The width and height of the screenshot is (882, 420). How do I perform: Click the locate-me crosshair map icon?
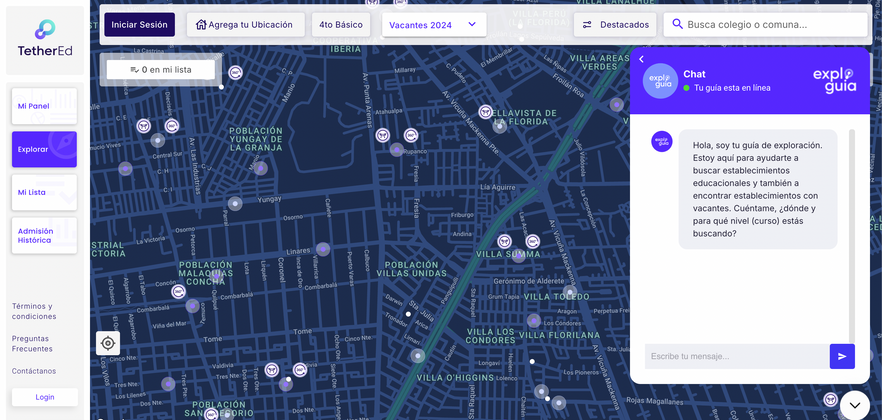(108, 343)
